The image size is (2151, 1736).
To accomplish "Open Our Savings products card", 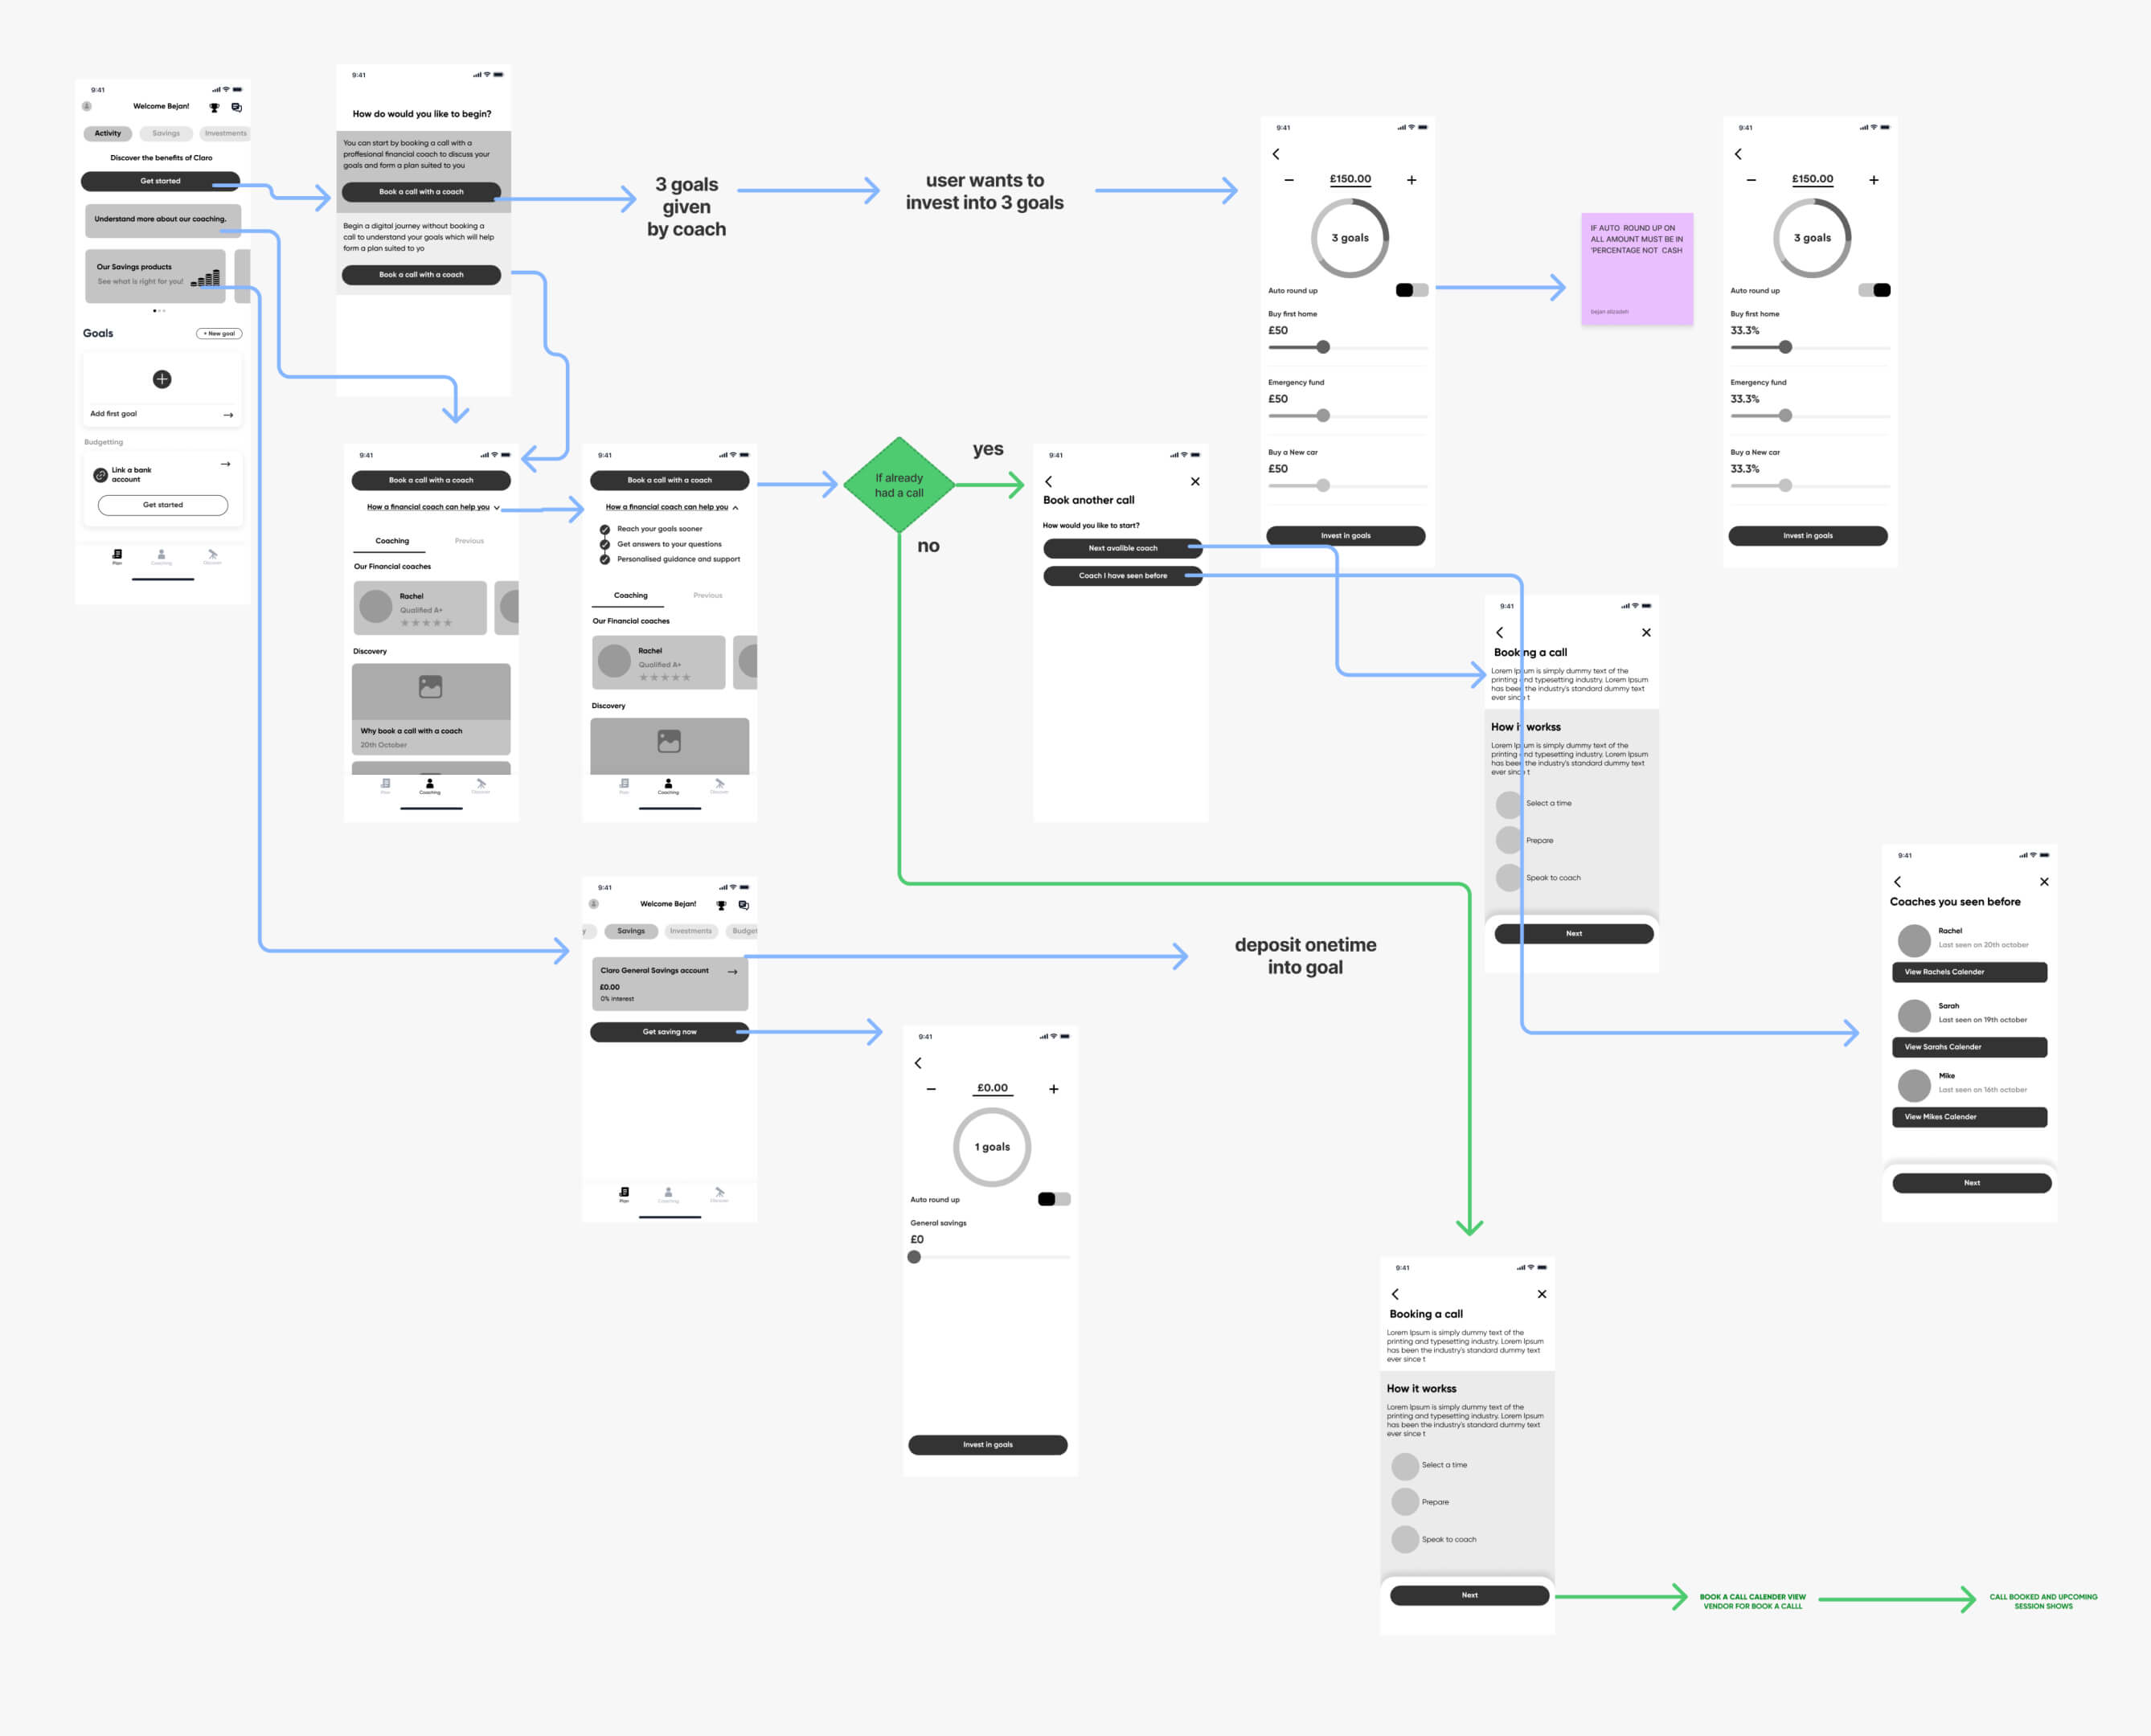I will point(155,275).
